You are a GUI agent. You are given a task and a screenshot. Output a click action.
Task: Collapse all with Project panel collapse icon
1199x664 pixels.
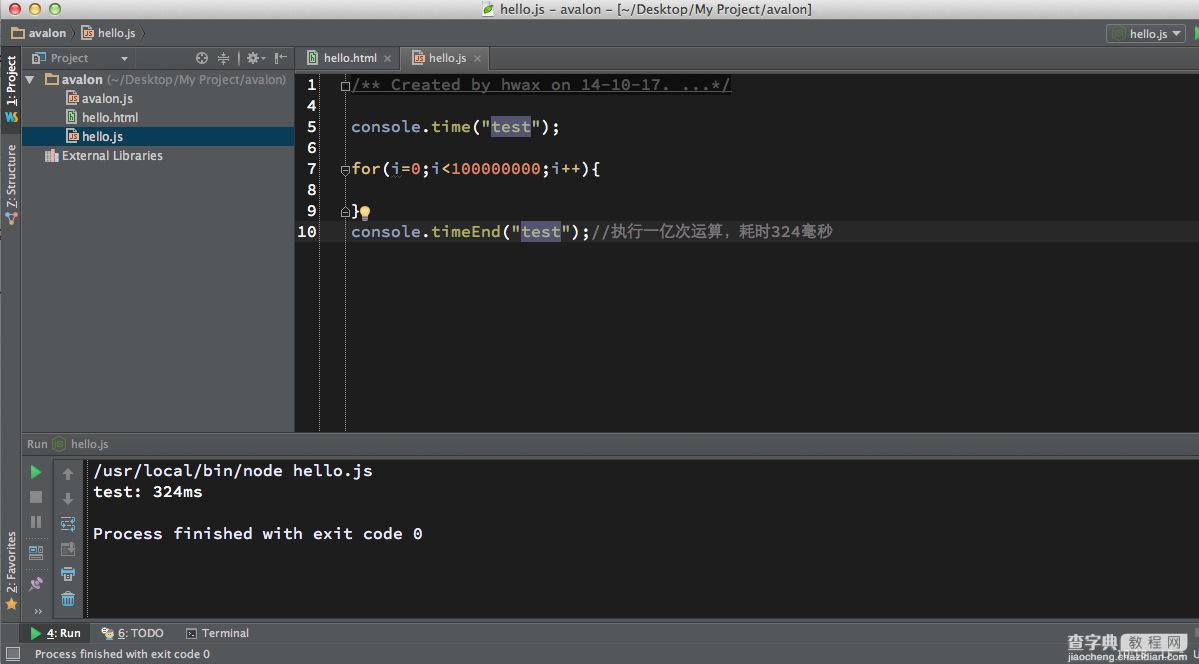click(223, 58)
